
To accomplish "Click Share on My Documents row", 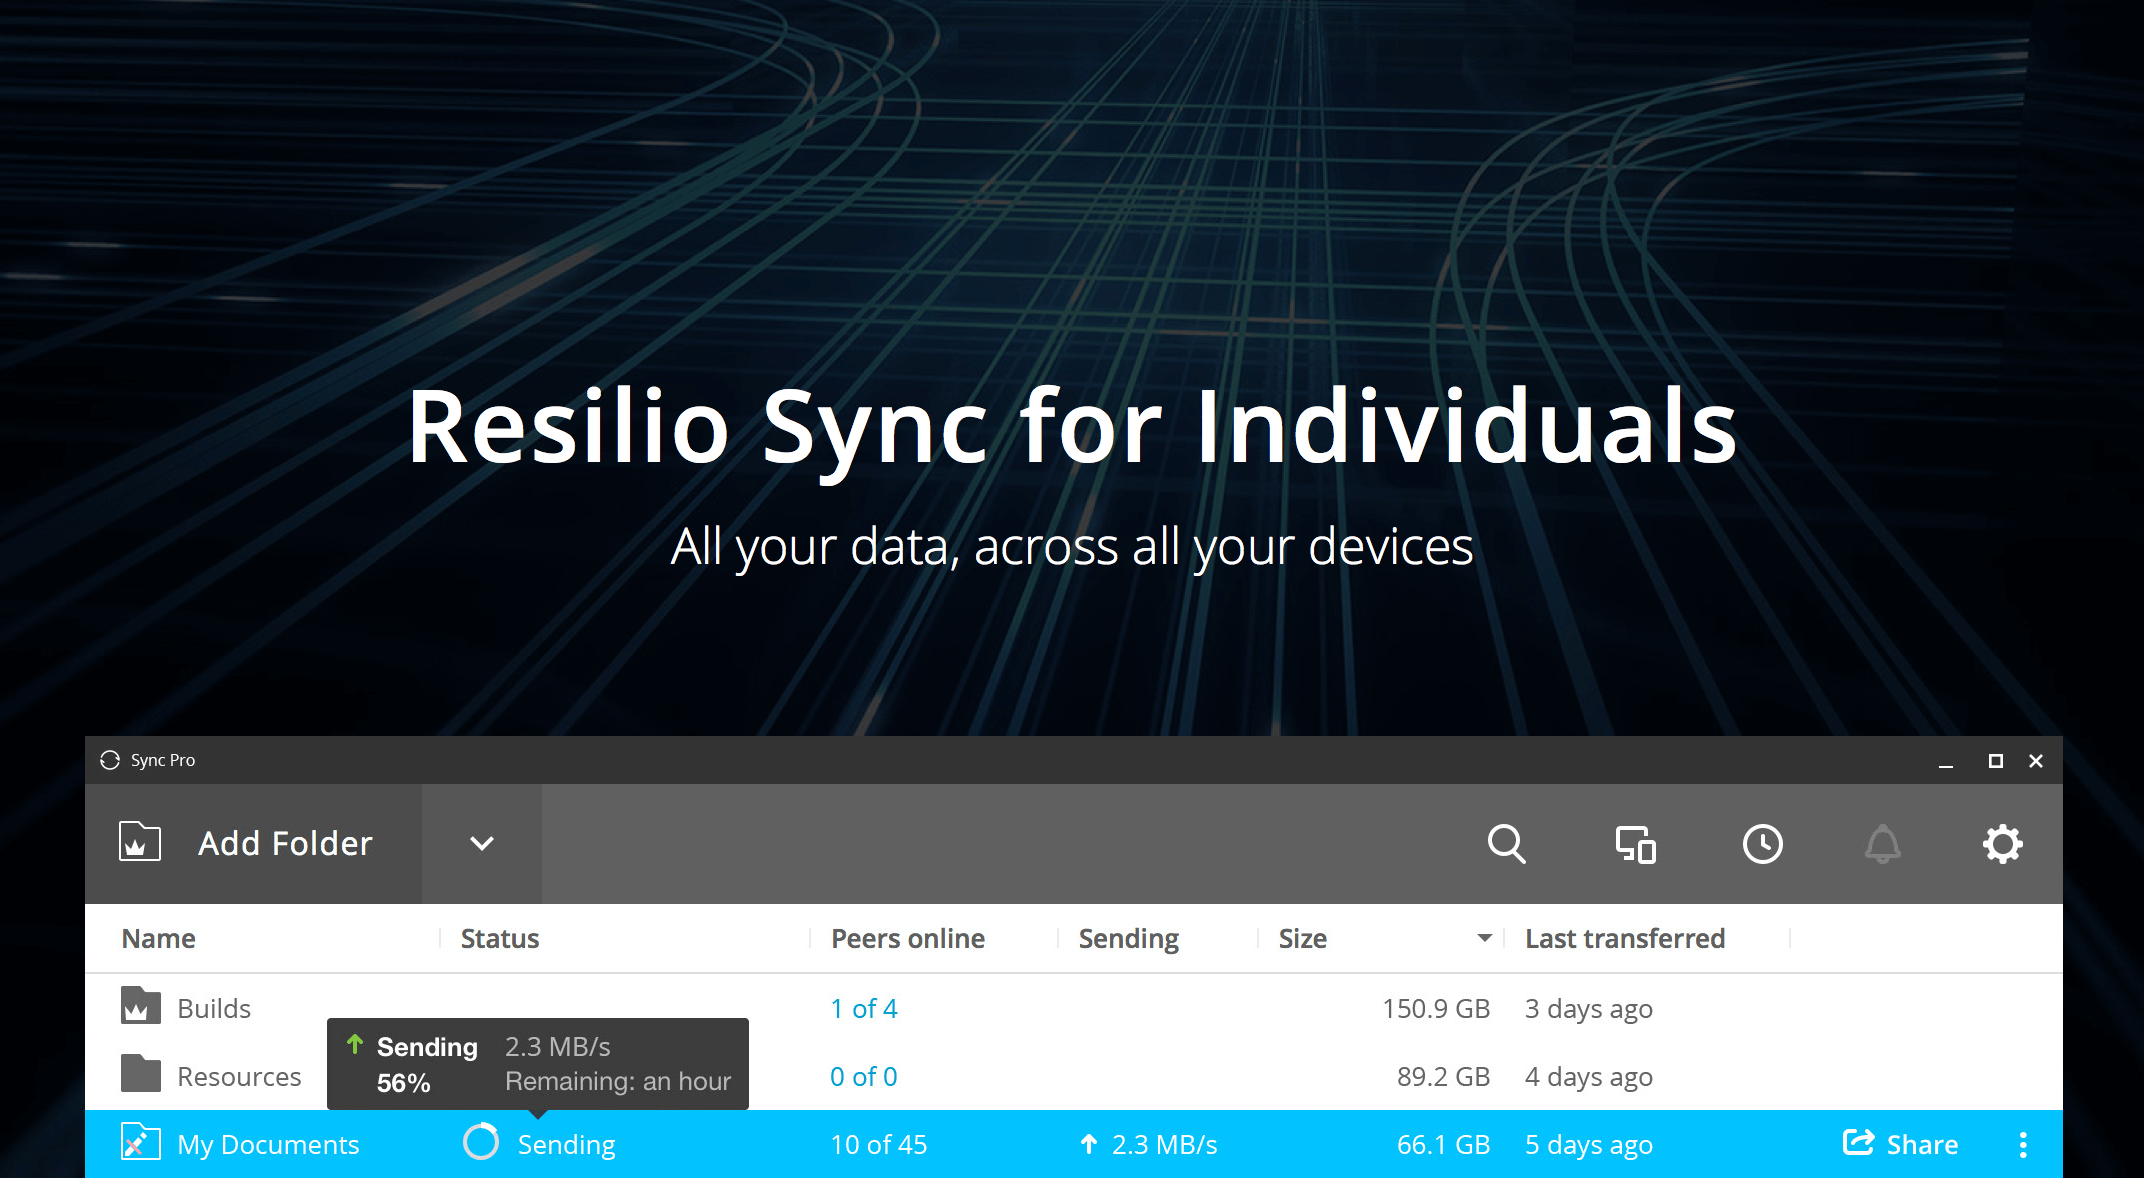I will pyautogui.click(x=1900, y=1144).
